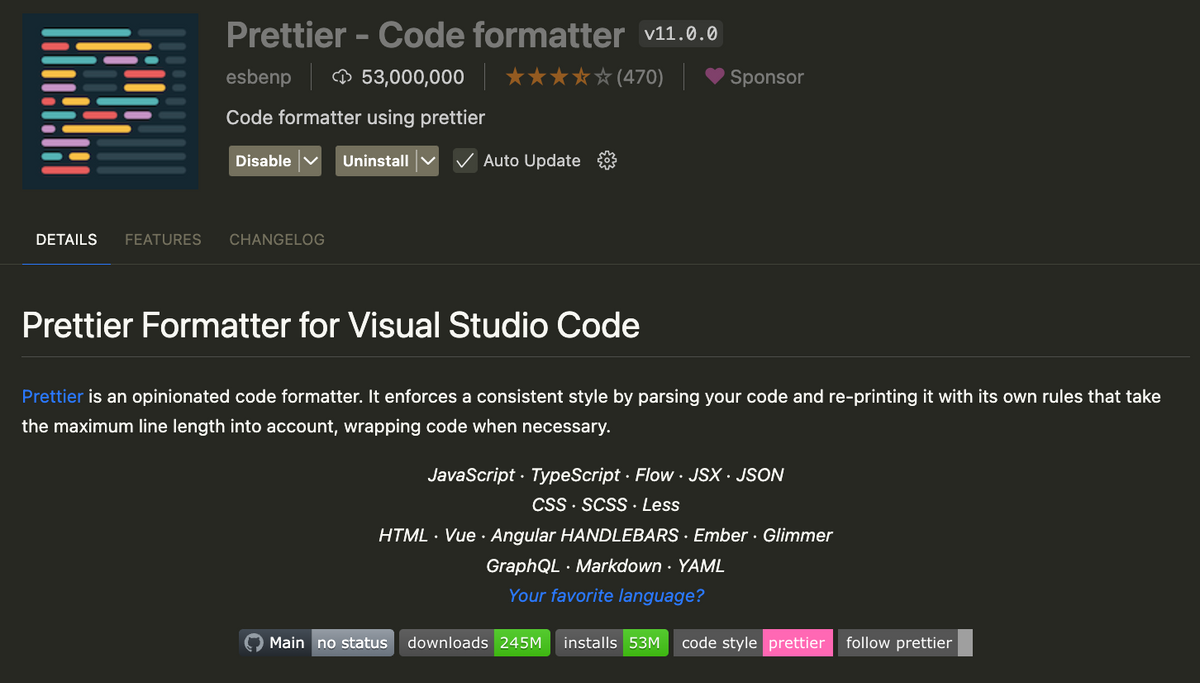The width and height of the screenshot is (1200, 683).
Task: Open the 'Your favorite language?' link
Action: [606, 596]
